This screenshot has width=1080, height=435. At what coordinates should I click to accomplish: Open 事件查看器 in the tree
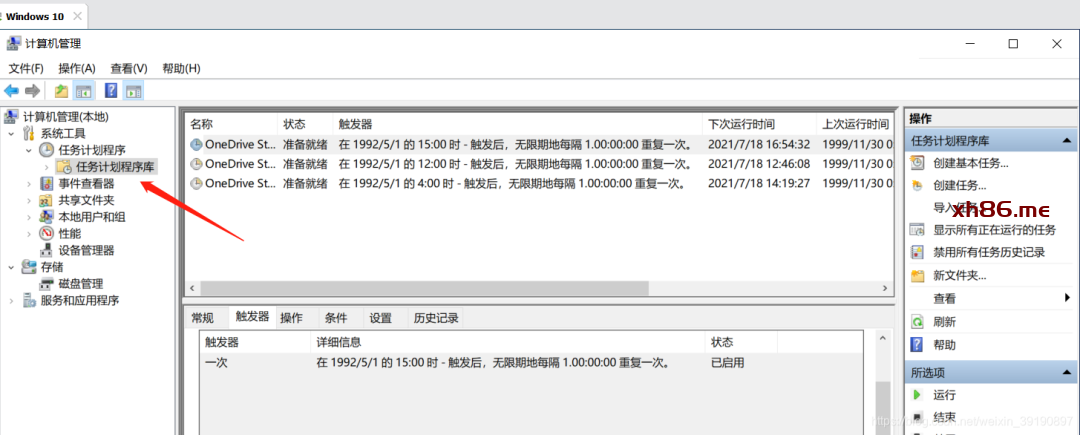tap(87, 184)
